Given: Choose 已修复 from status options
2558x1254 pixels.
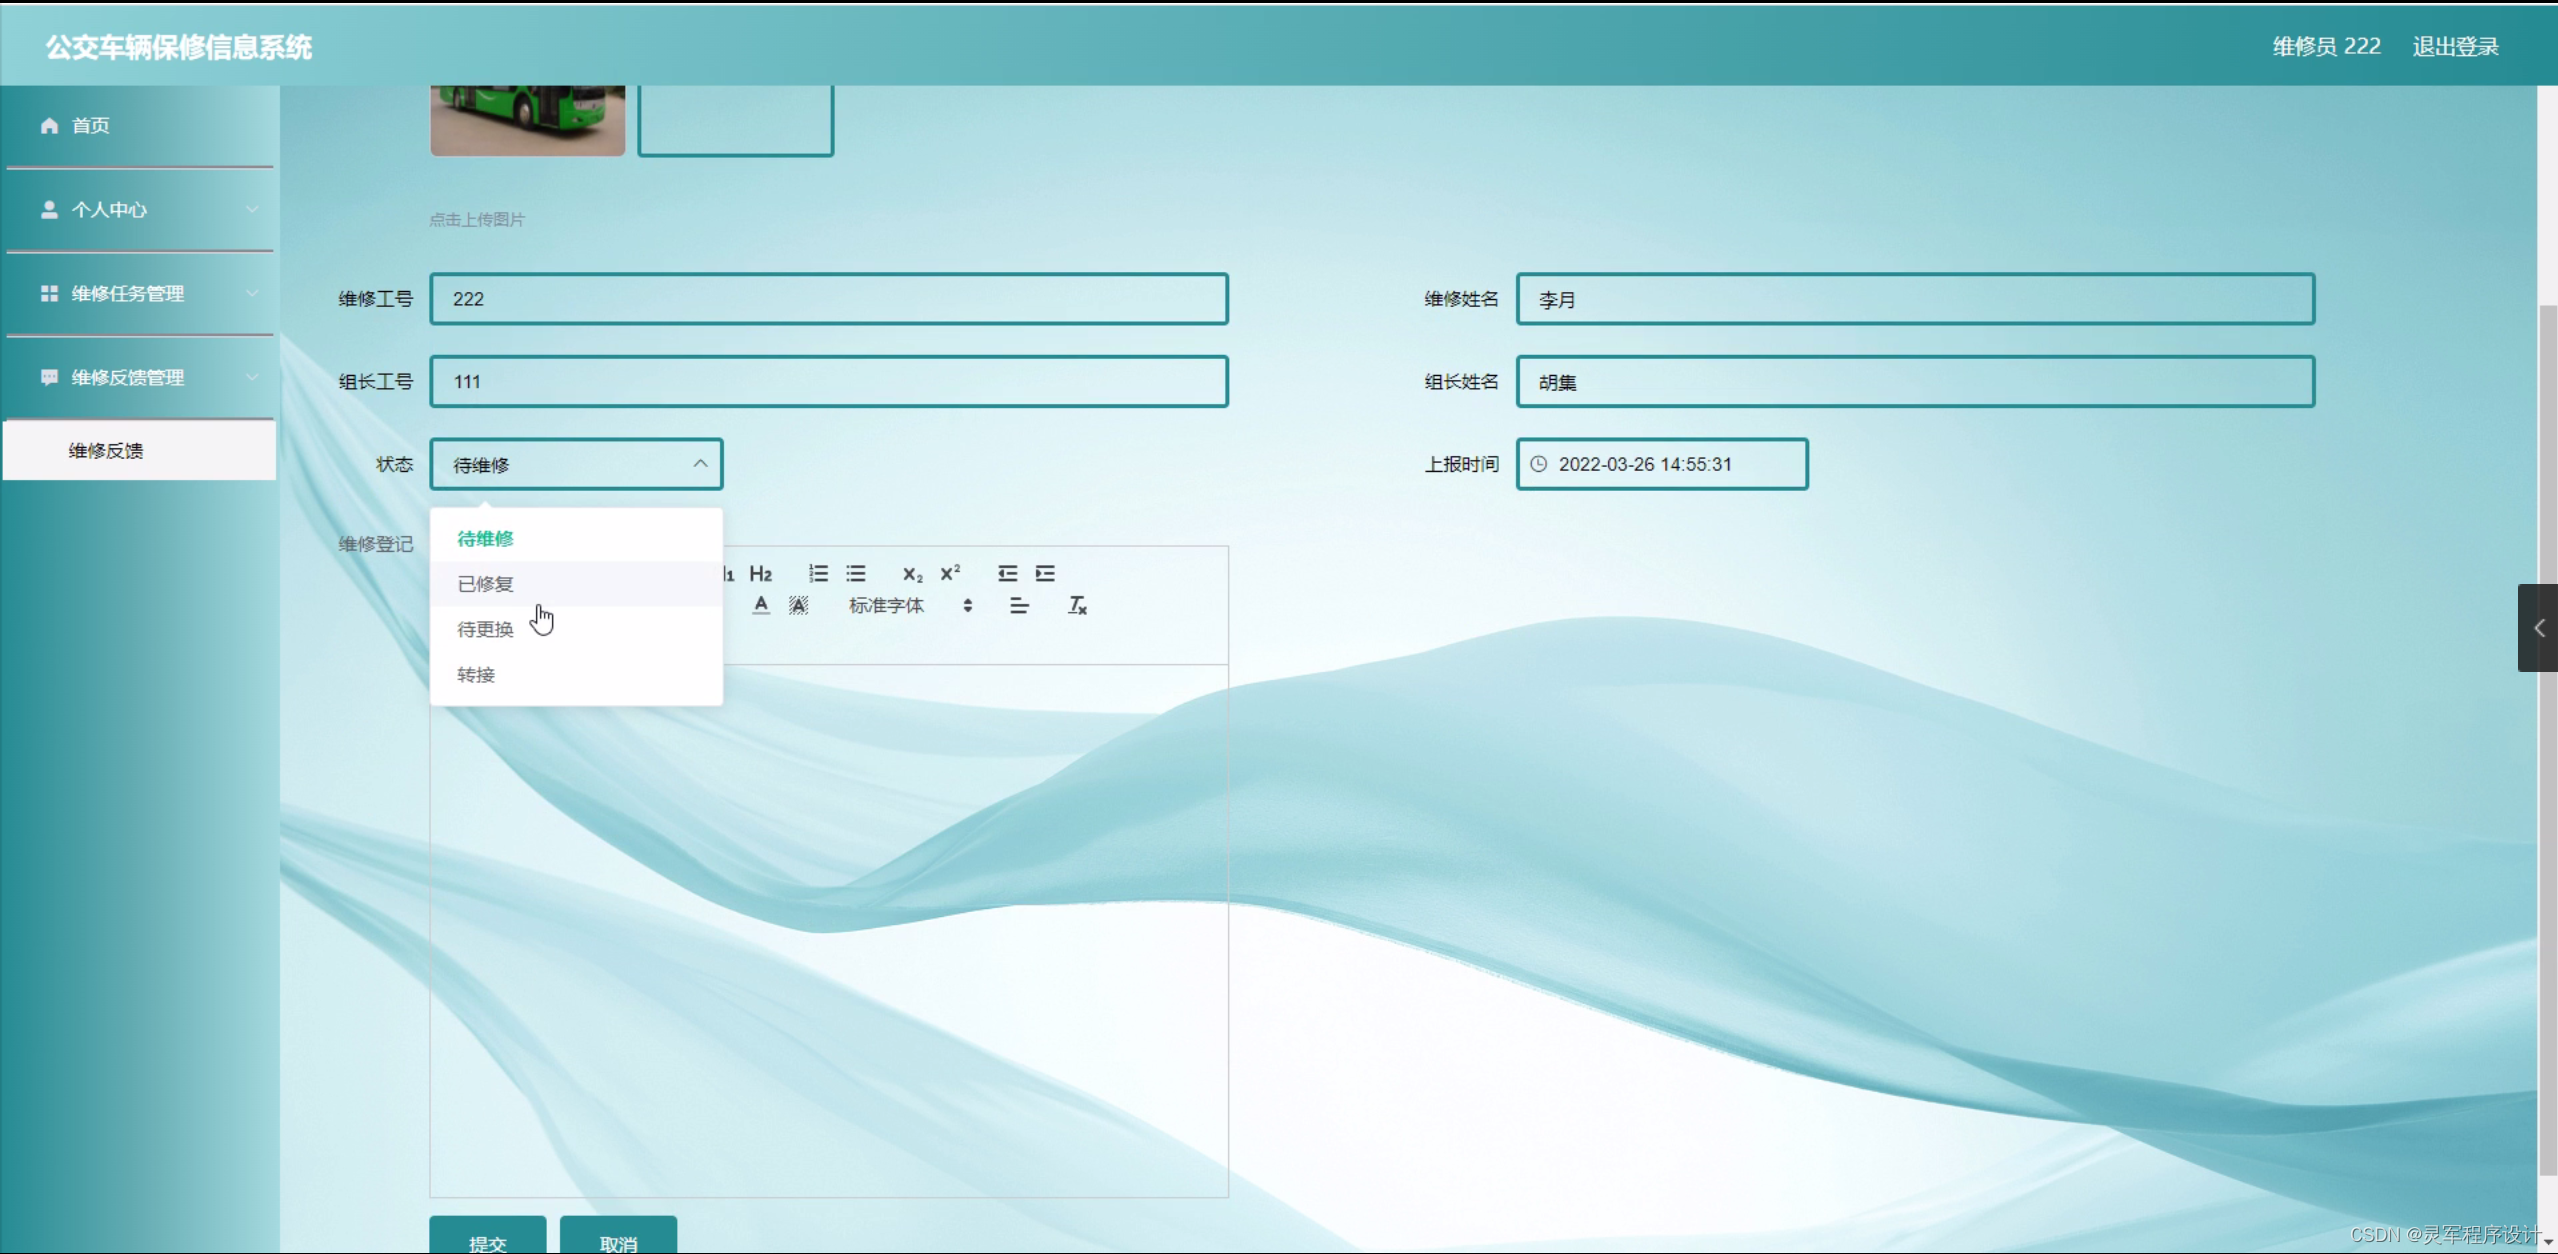Looking at the screenshot, I should click(486, 583).
